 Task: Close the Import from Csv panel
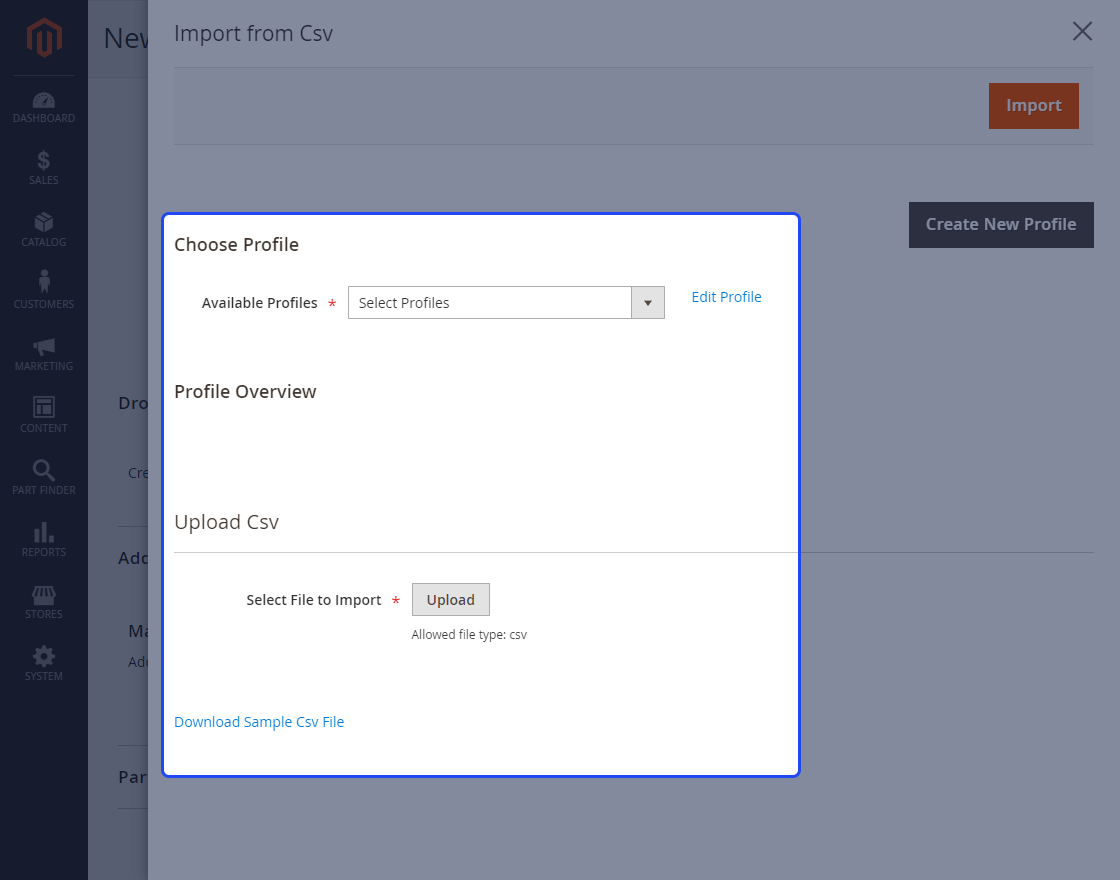tap(1082, 31)
